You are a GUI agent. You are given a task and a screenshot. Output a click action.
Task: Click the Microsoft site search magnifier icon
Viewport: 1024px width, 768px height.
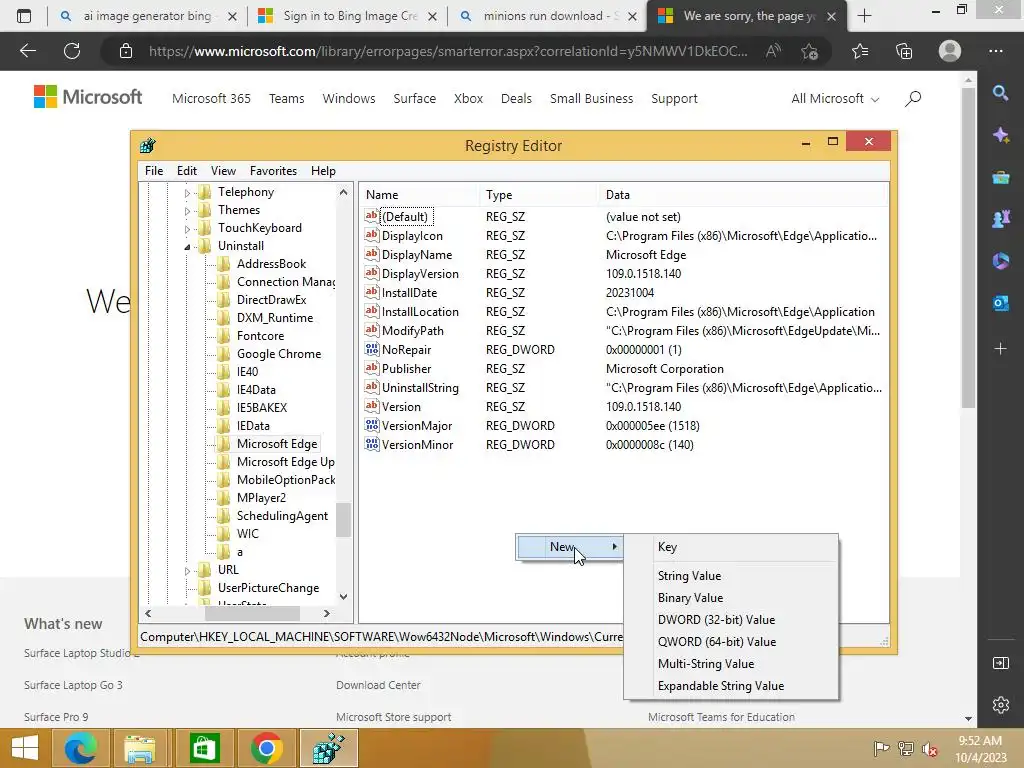[913, 99]
